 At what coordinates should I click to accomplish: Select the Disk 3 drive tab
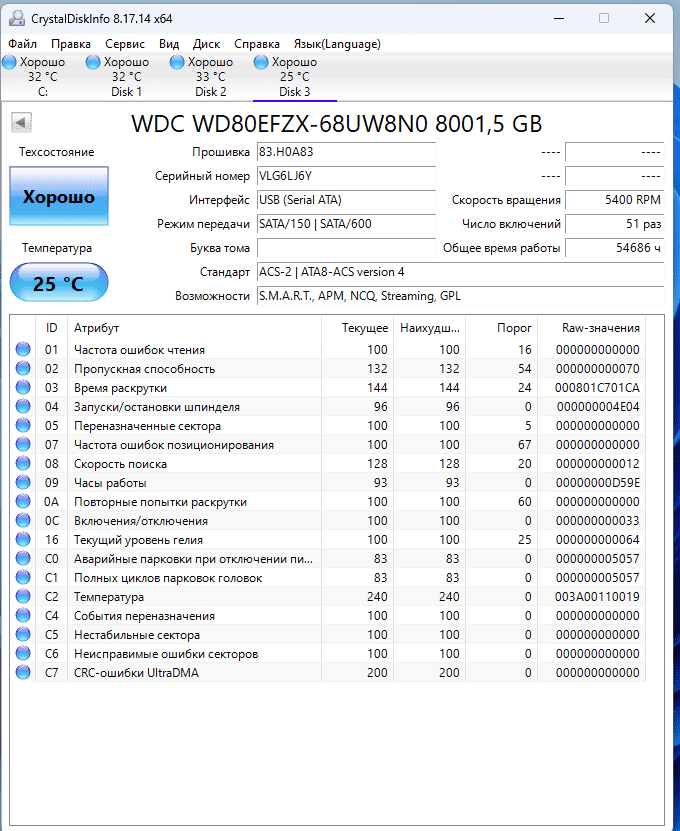tap(294, 77)
